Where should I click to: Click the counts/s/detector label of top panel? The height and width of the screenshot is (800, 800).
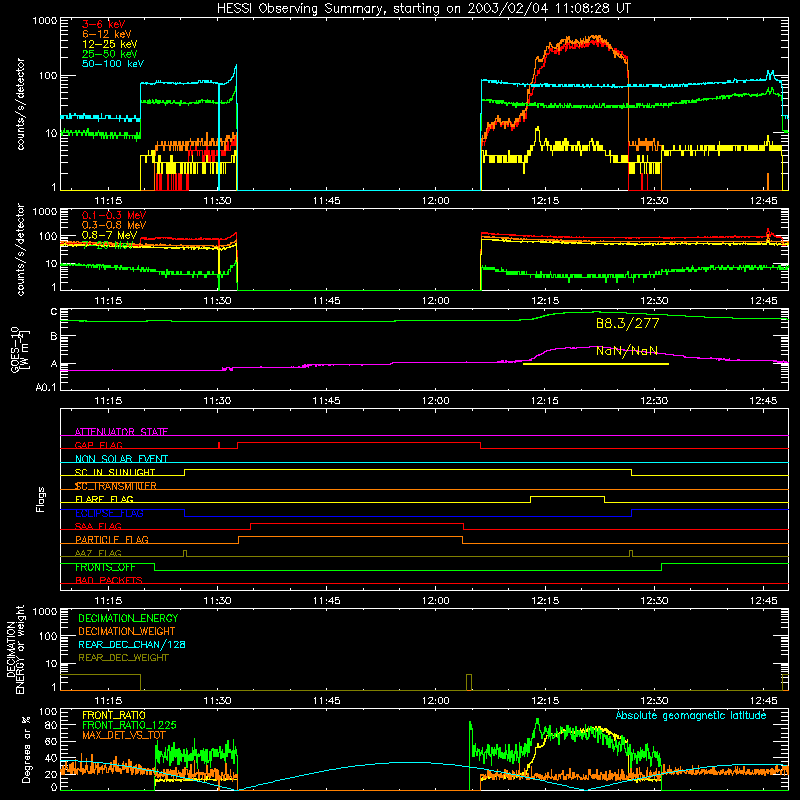pos(20,104)
